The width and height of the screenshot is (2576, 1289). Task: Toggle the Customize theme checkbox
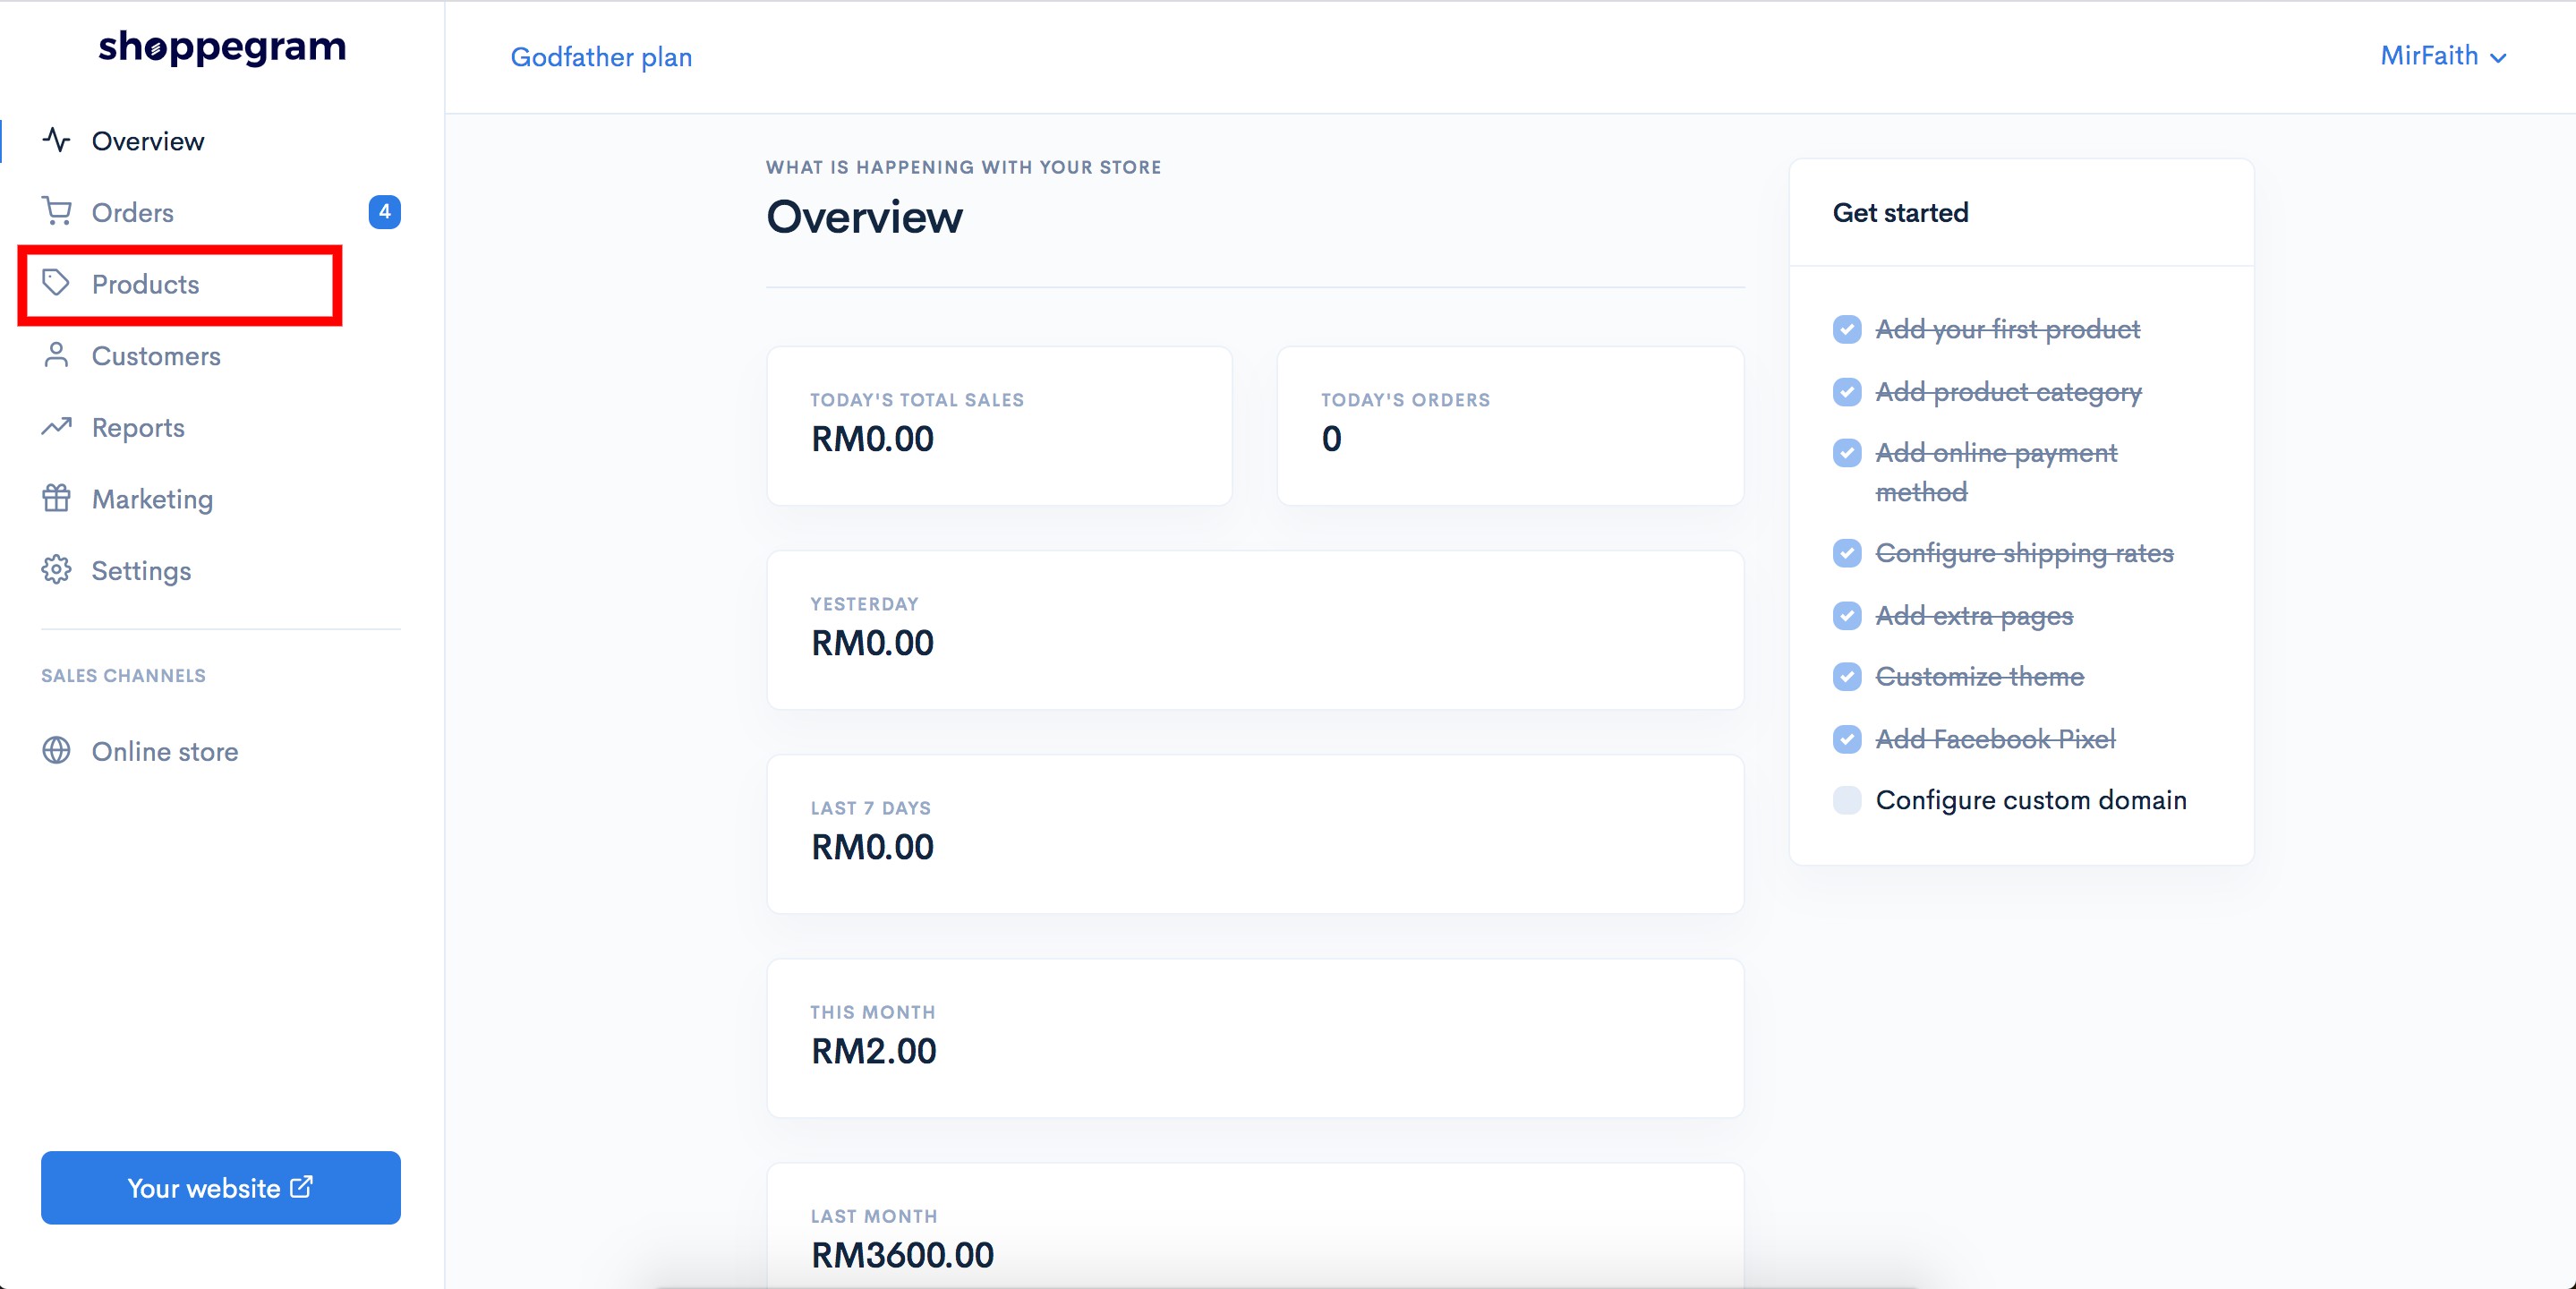click(x=1847, y=677)
